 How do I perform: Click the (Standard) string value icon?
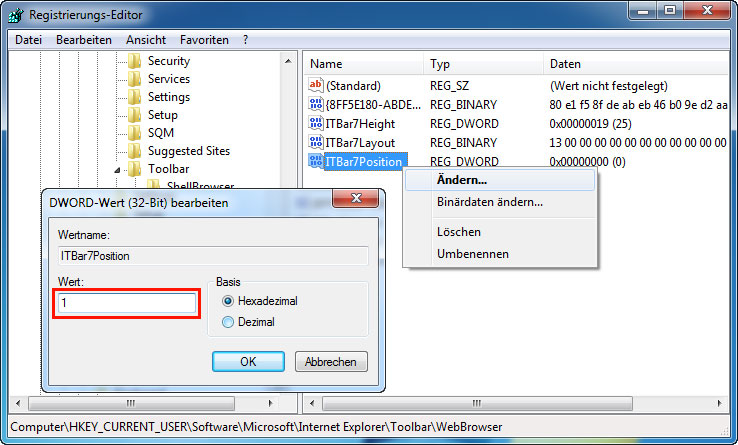coord(316,86)
